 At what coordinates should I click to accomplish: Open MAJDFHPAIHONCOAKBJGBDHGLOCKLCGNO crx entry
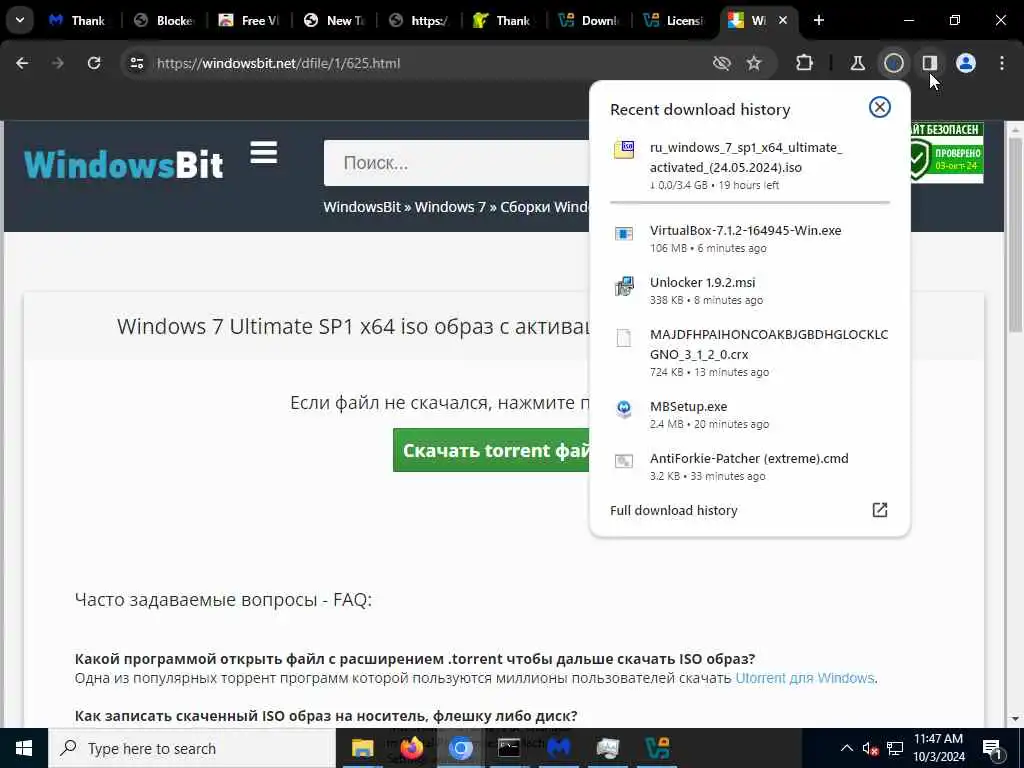pyautogui.click(x=750, y=353)
